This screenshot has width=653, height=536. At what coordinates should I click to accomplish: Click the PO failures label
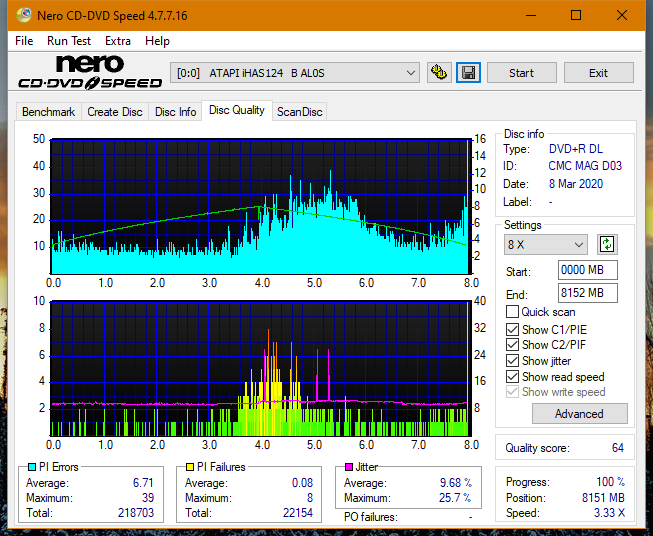tap(371, 517)
